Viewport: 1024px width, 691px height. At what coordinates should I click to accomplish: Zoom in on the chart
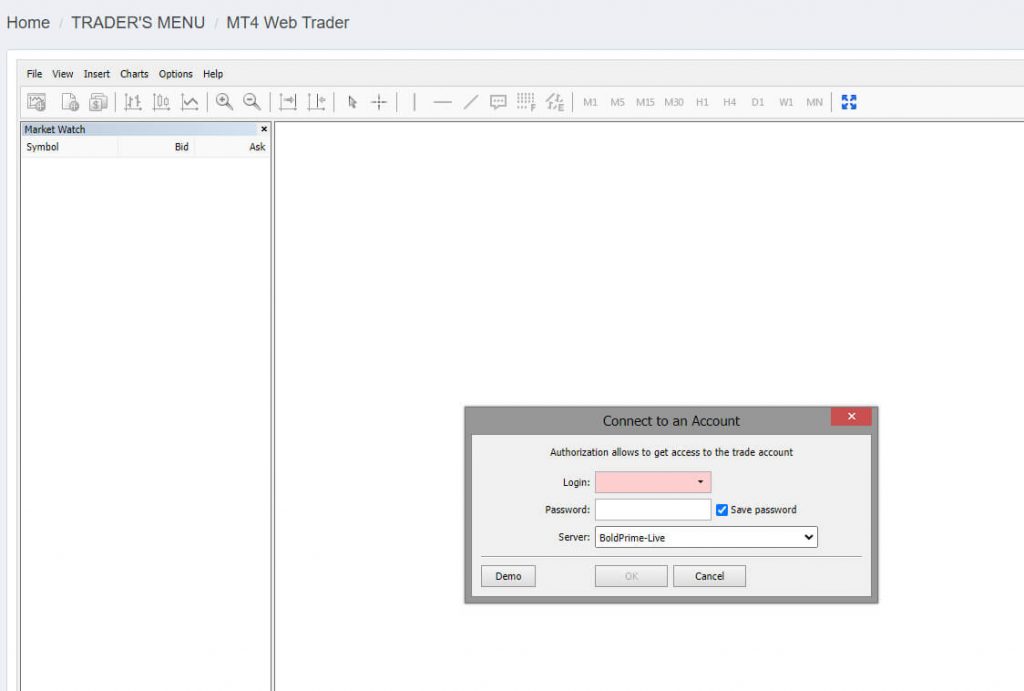224,102
